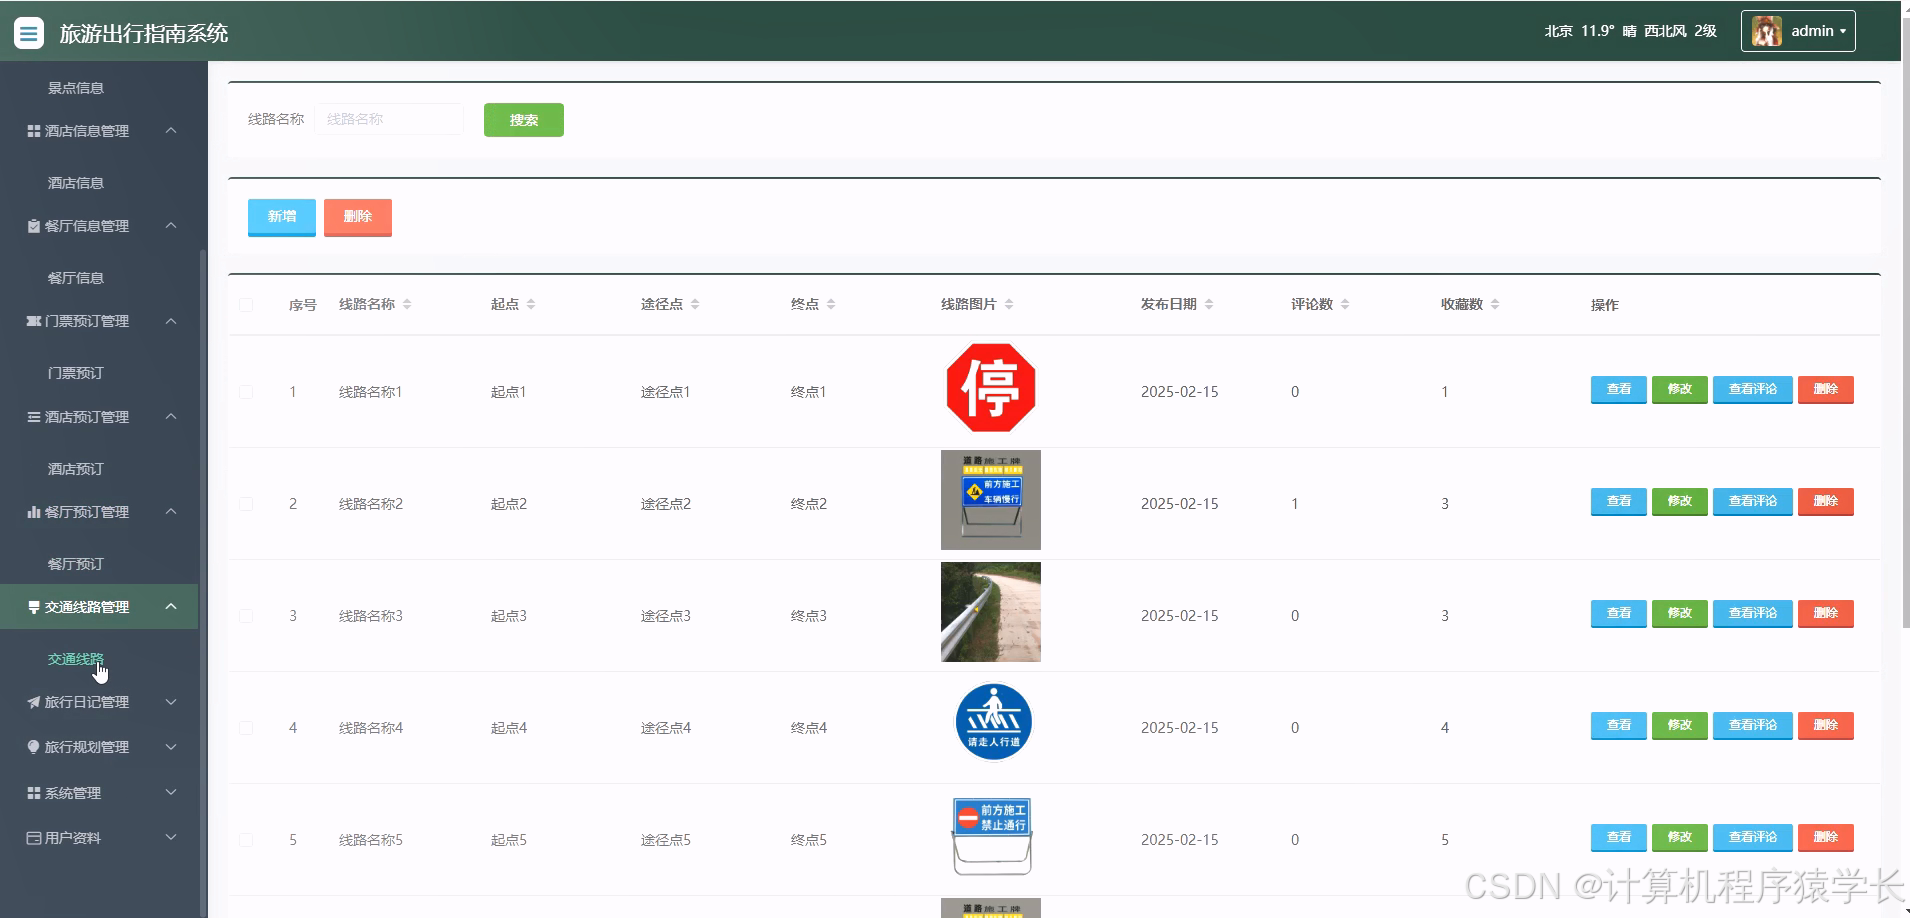
Task: Check the checkbox for row 线路名称4
Action: pyautogui.click(x=246, y=728)
